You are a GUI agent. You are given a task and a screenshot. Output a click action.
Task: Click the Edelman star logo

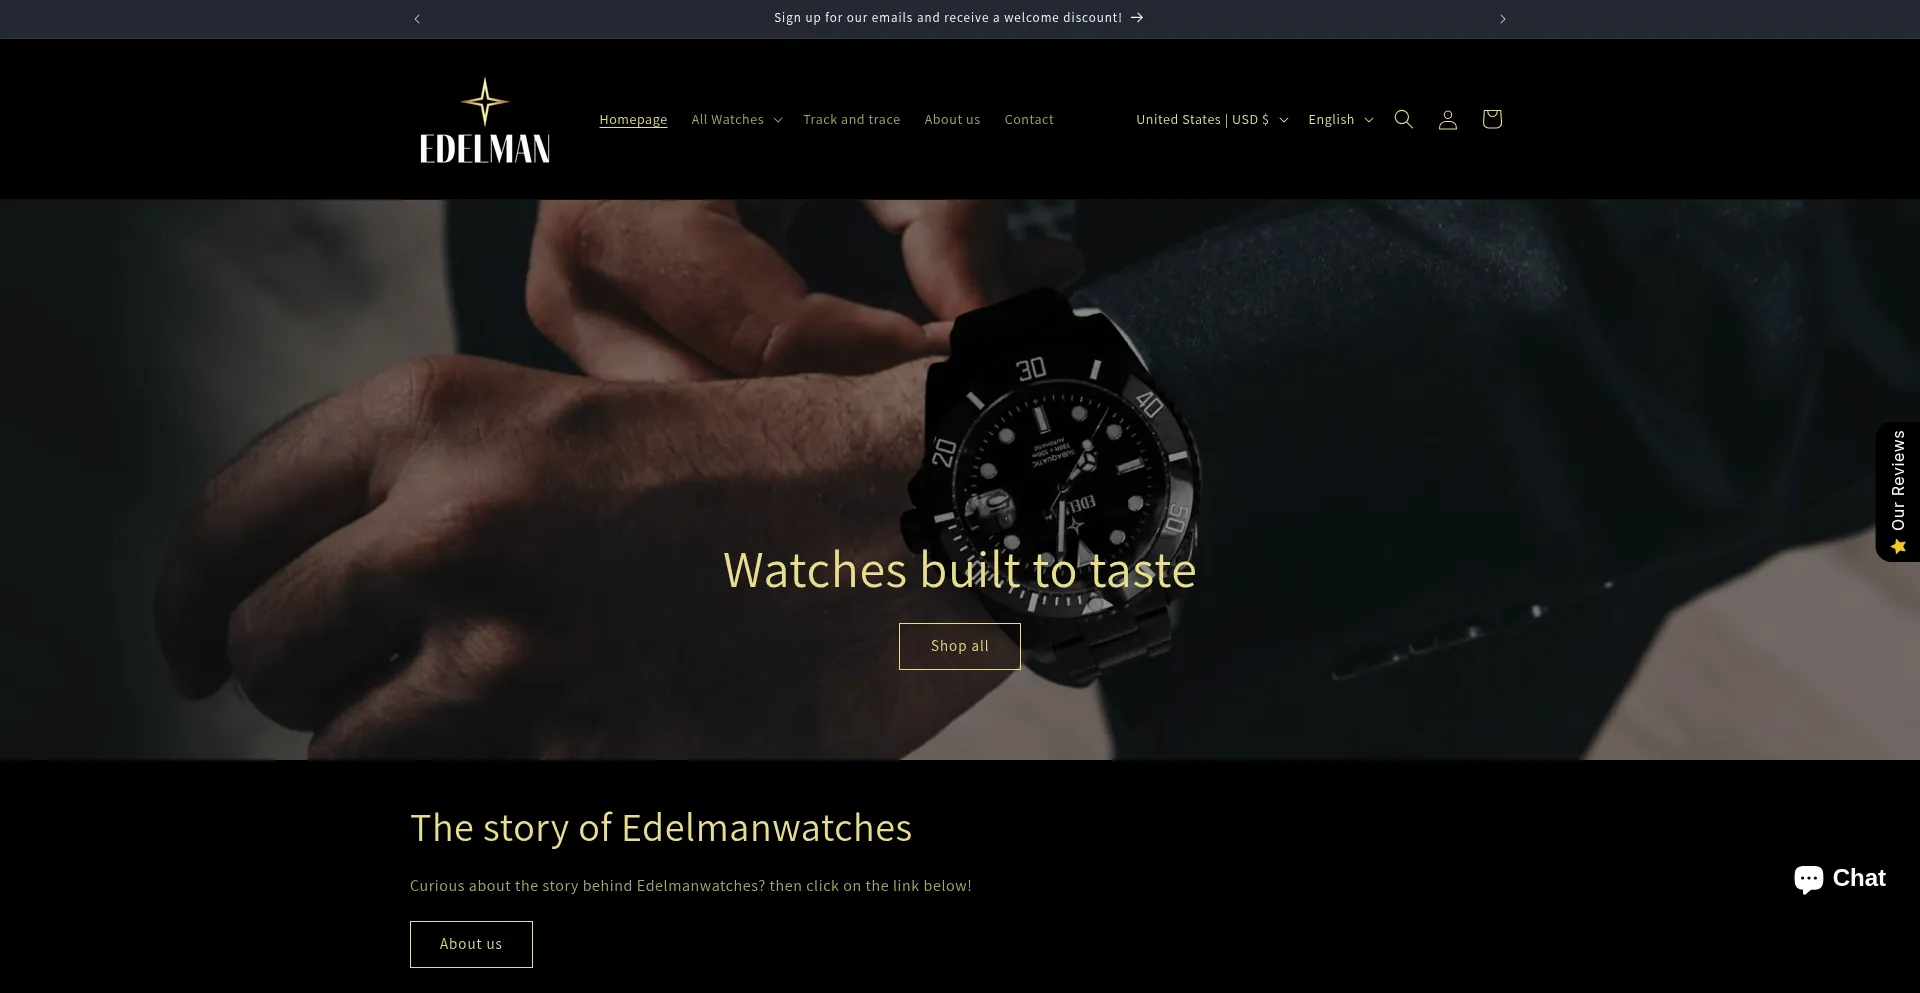point(485,120)
